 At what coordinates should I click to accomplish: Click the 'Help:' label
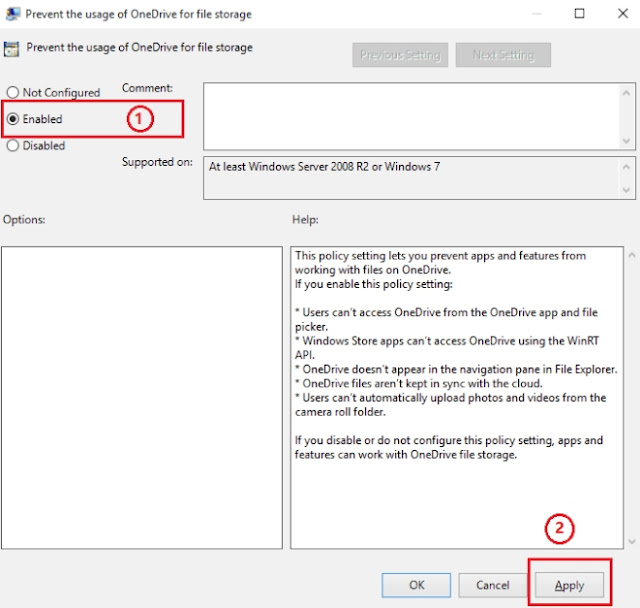tap(305, 220)
